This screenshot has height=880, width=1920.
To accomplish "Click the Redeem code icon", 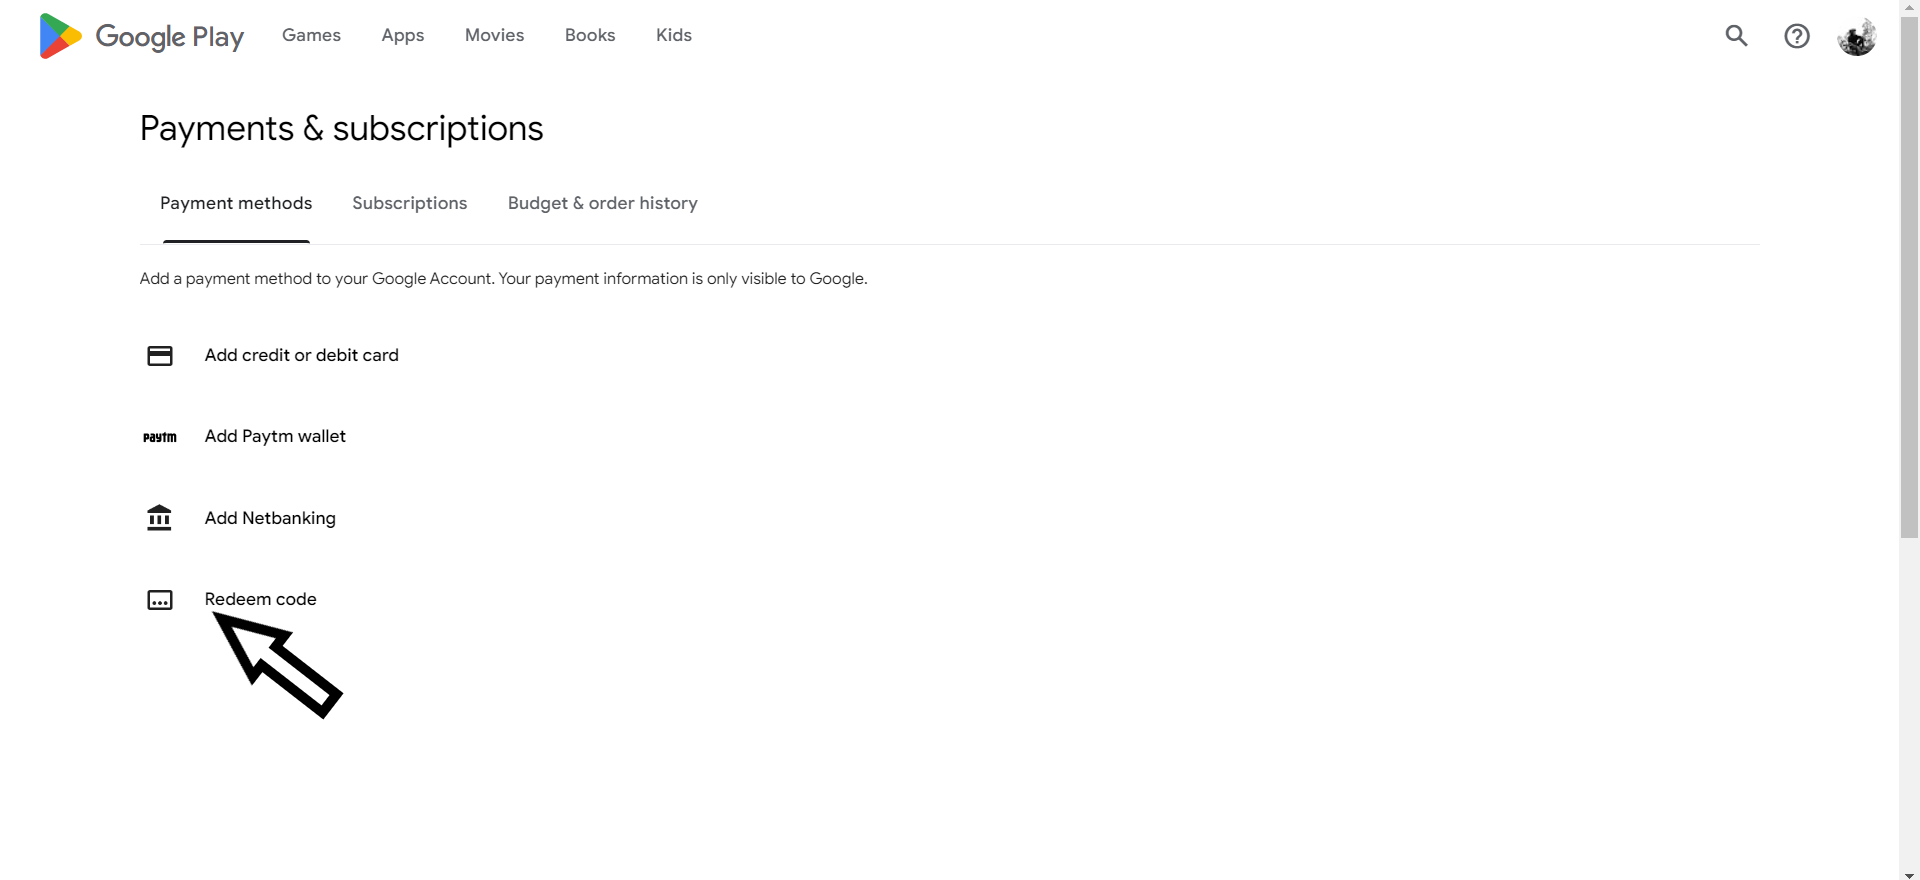I will (160, 600).
